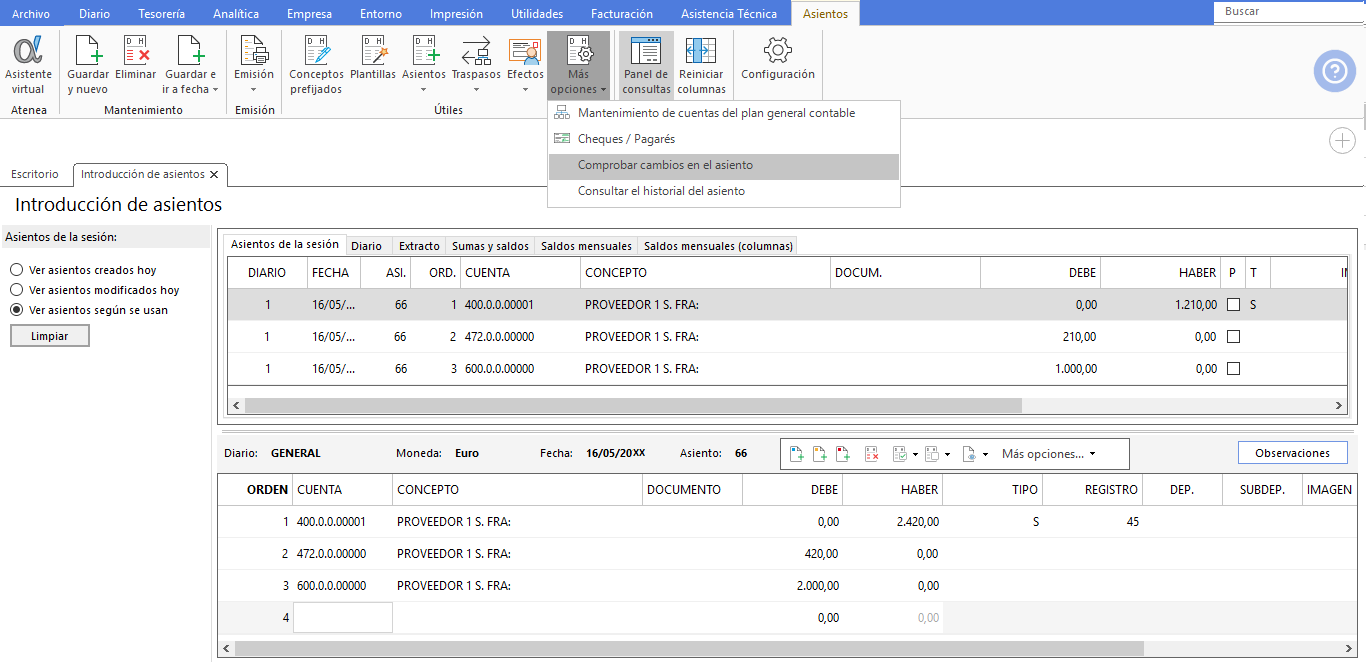Screen dimensions: 1366x662
Task: Expand the Emisión dropdown arrow
Action: click(254, 89)
